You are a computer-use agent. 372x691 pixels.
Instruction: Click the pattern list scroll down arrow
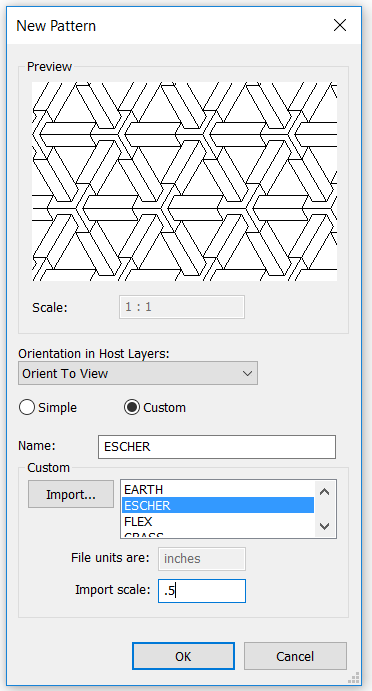324,526
